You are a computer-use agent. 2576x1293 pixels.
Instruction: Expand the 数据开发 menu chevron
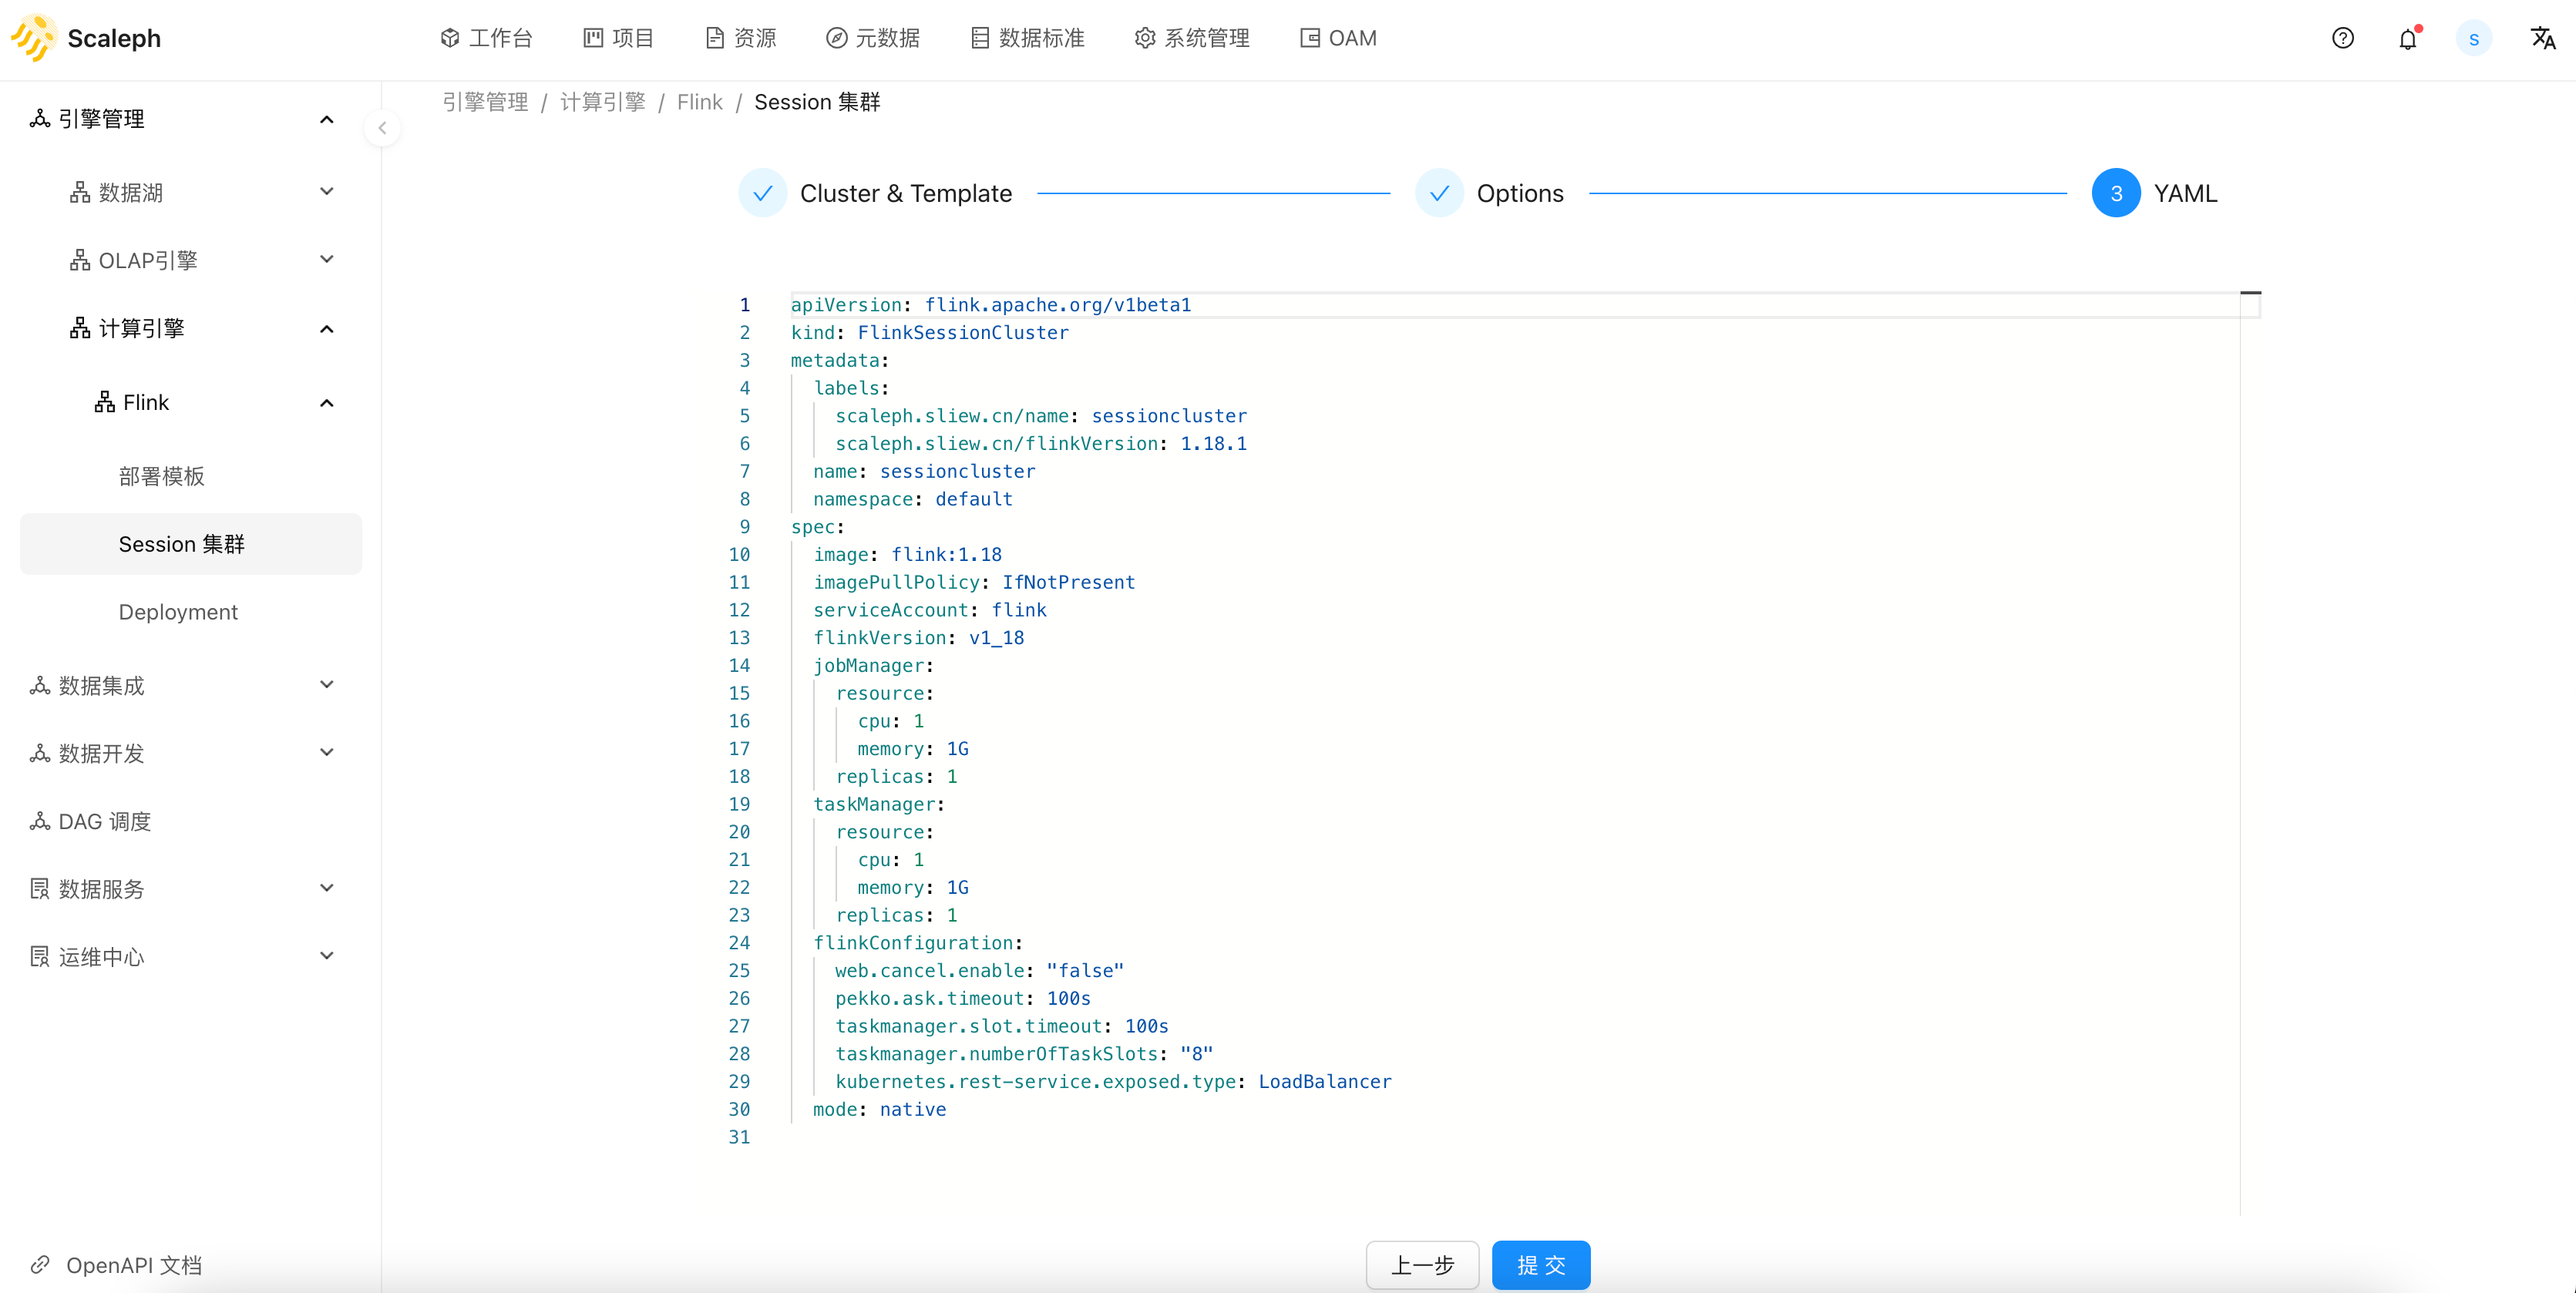[x=326, y=752]
